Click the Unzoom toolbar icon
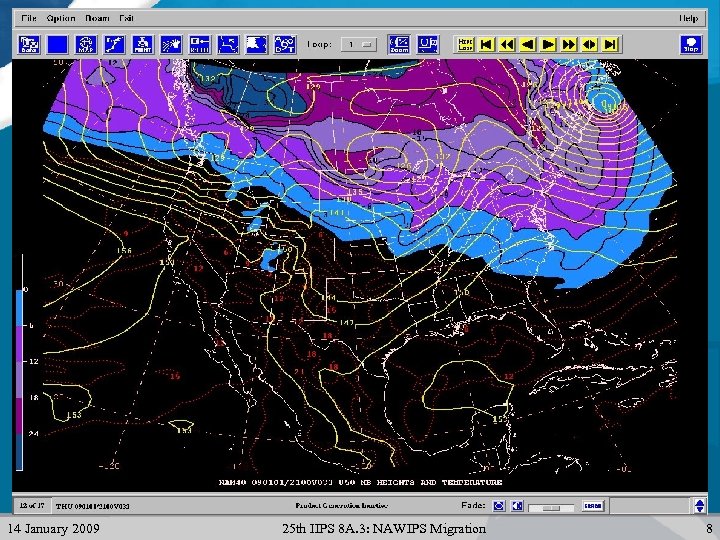This screenshot has height=540, width=720. tap(428, 45)
